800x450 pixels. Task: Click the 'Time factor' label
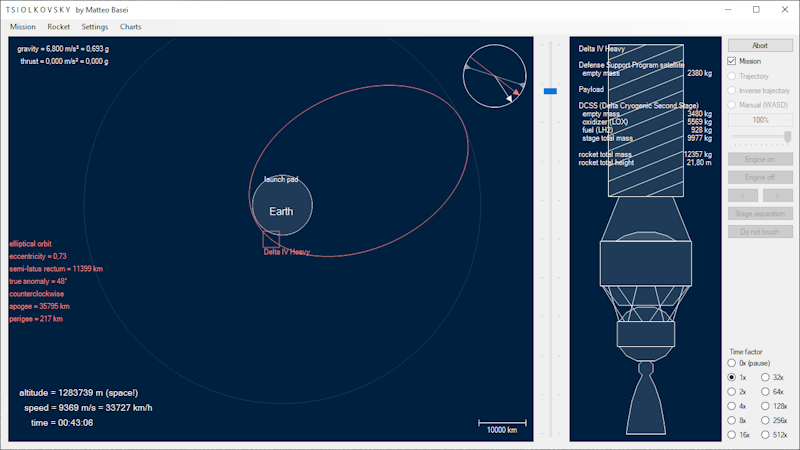coord(746,352)
